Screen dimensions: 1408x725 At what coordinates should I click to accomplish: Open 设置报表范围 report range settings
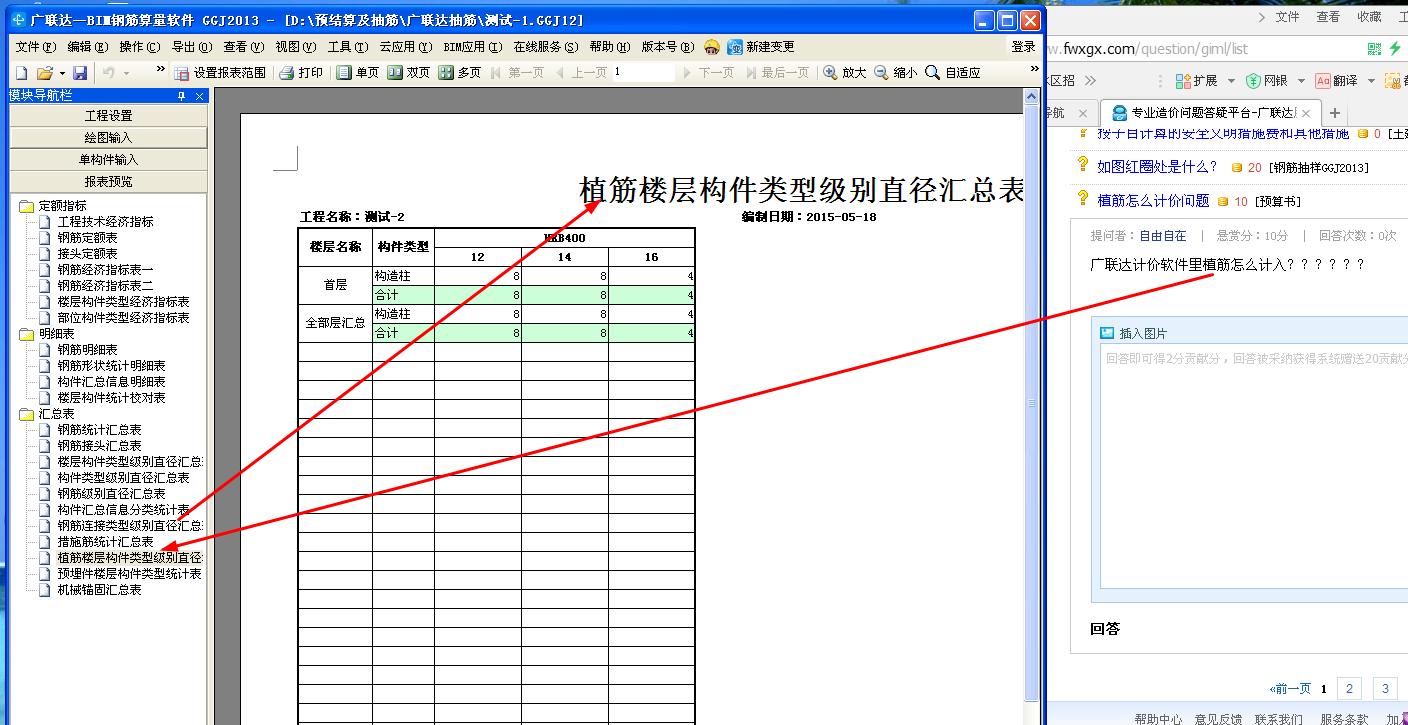click(x=220, y=73)
